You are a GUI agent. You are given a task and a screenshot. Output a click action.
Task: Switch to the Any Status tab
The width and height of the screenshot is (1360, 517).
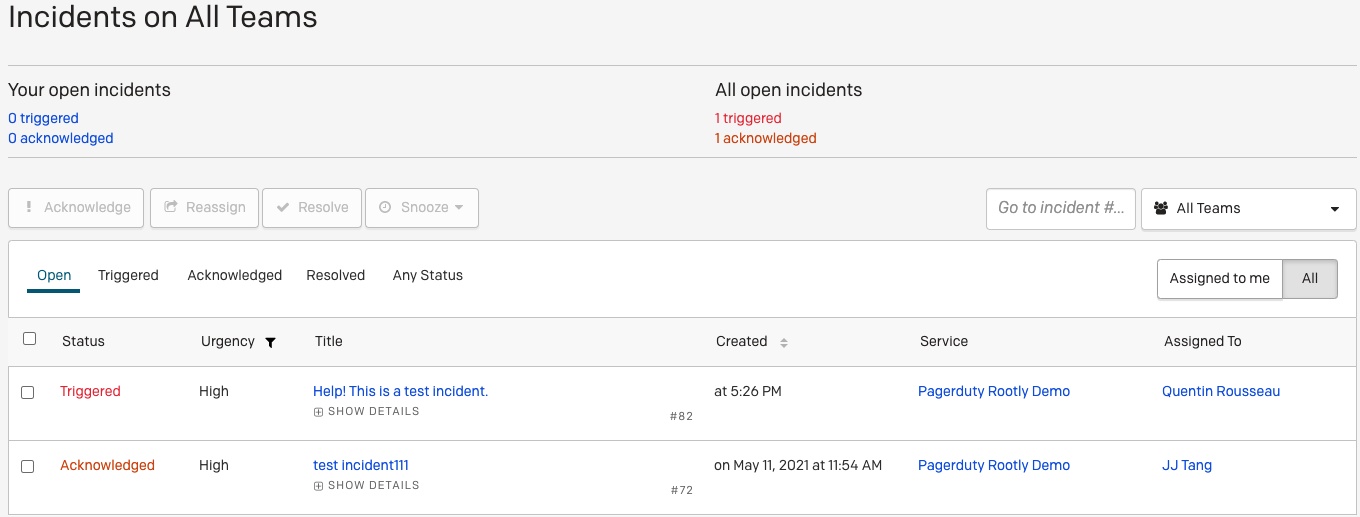(427, 275)
